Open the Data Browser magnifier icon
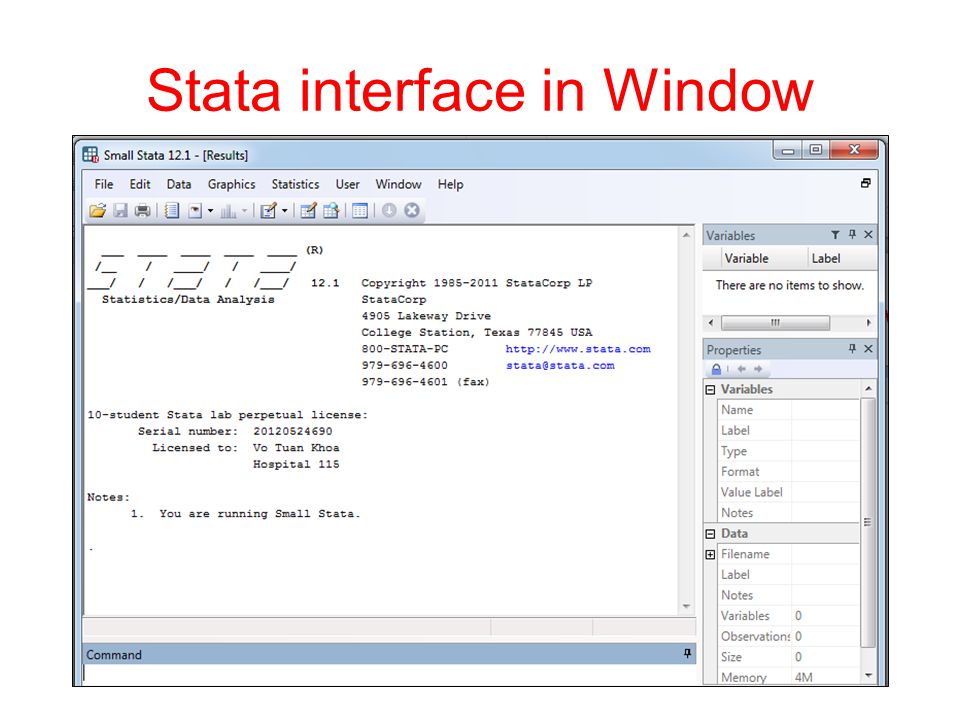 pos(331,211)
